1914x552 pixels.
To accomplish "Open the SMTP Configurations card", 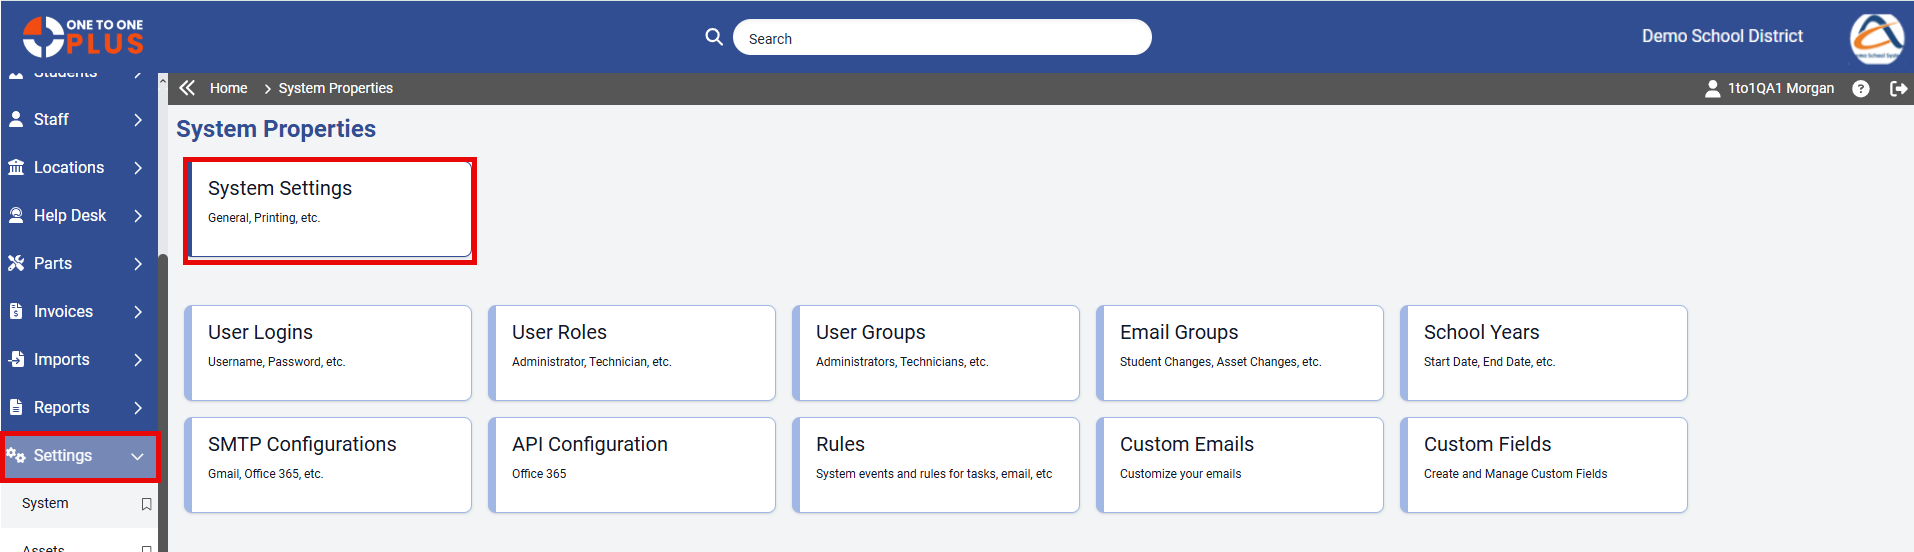I will (328, 465).
